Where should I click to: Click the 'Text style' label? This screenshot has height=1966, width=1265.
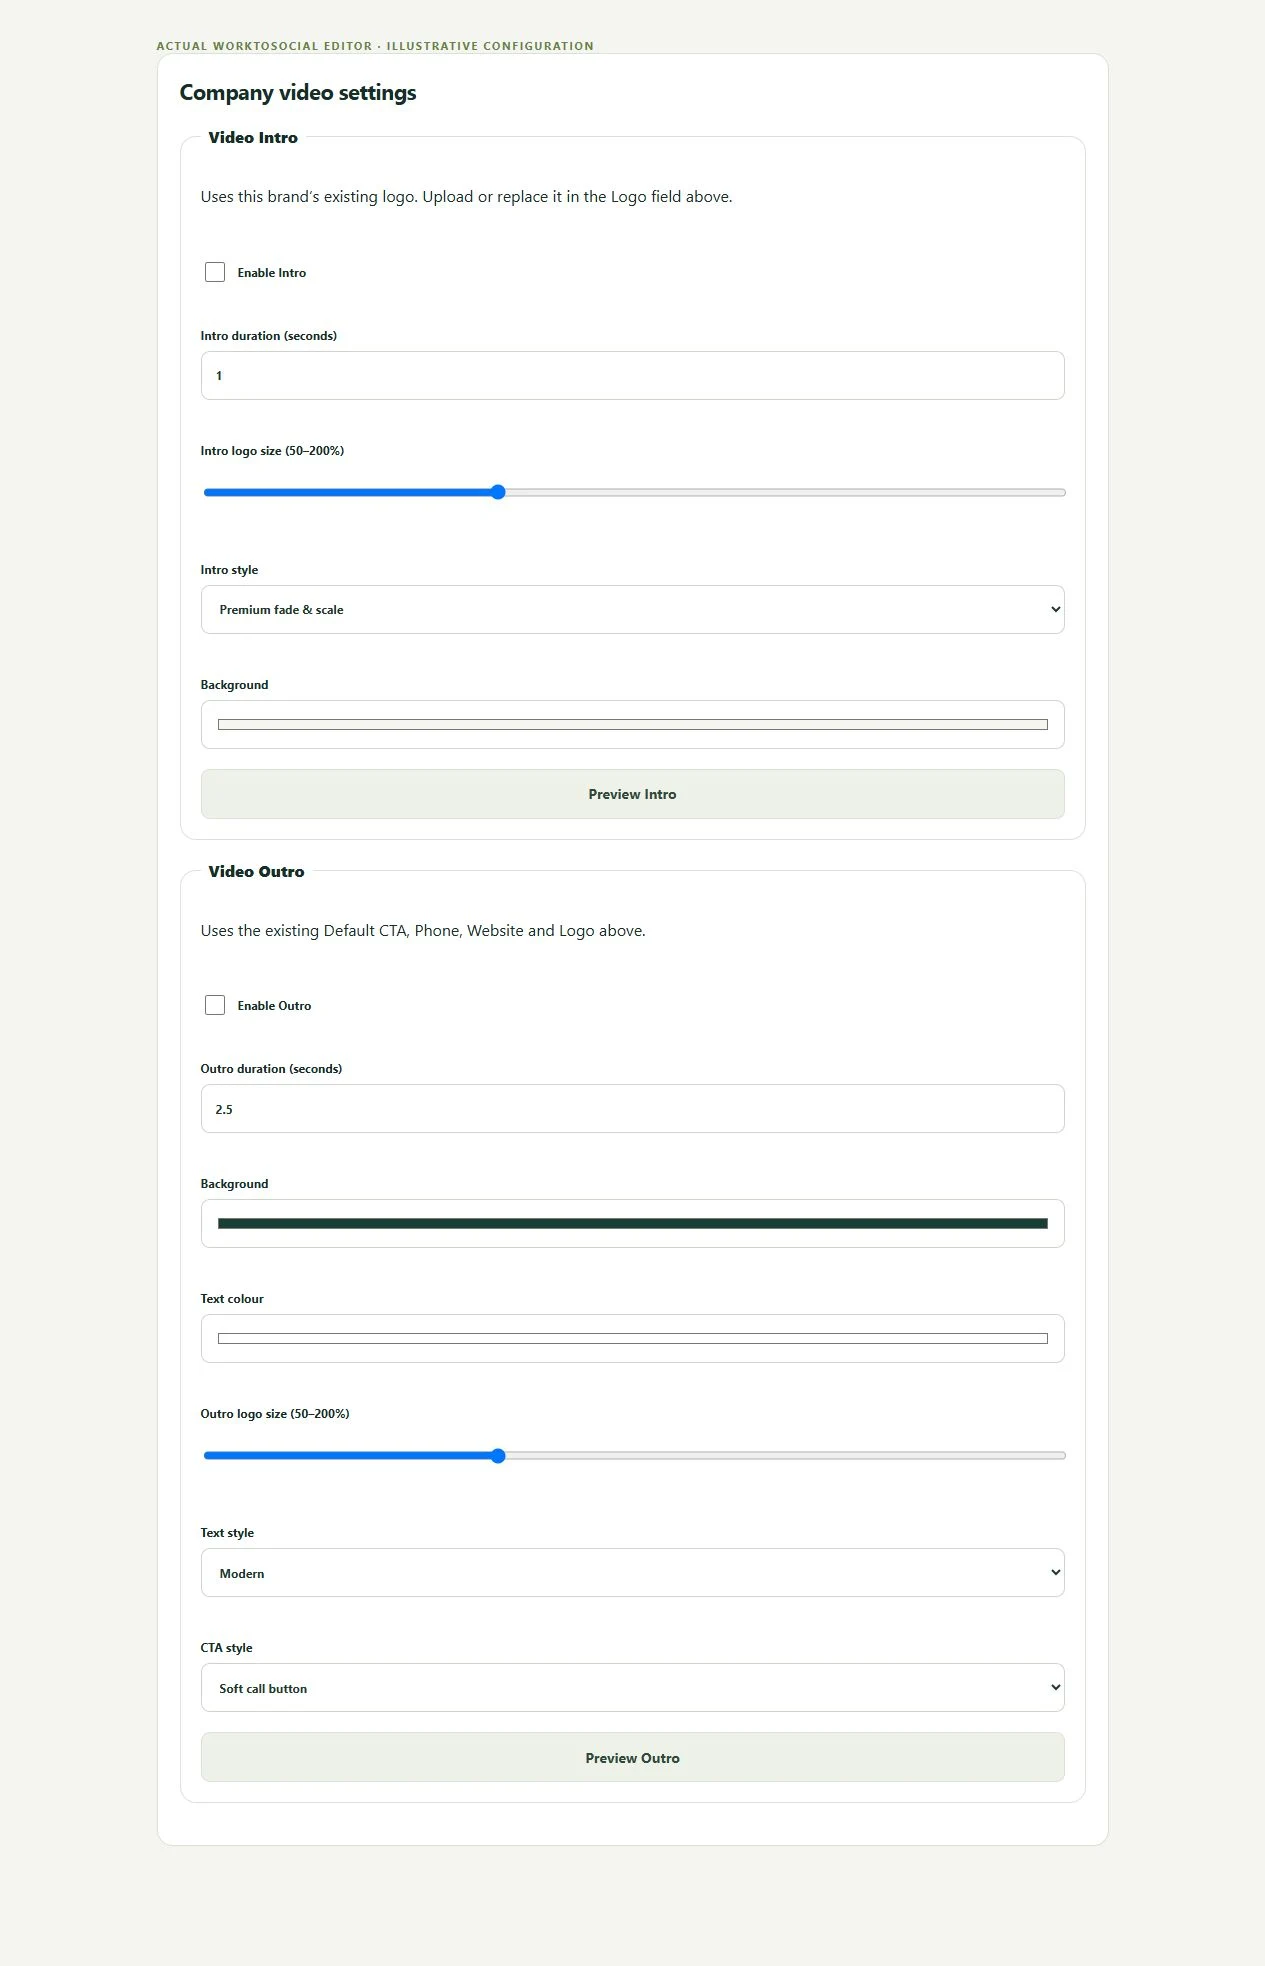pyautogui.click(x=227, y=1533)
